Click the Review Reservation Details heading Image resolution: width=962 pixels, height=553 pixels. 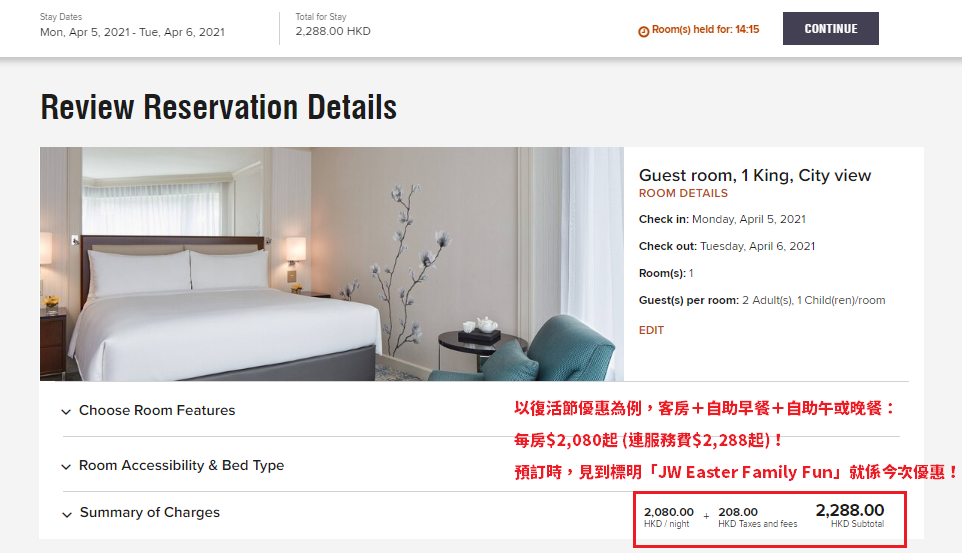(x=218, y=107)
